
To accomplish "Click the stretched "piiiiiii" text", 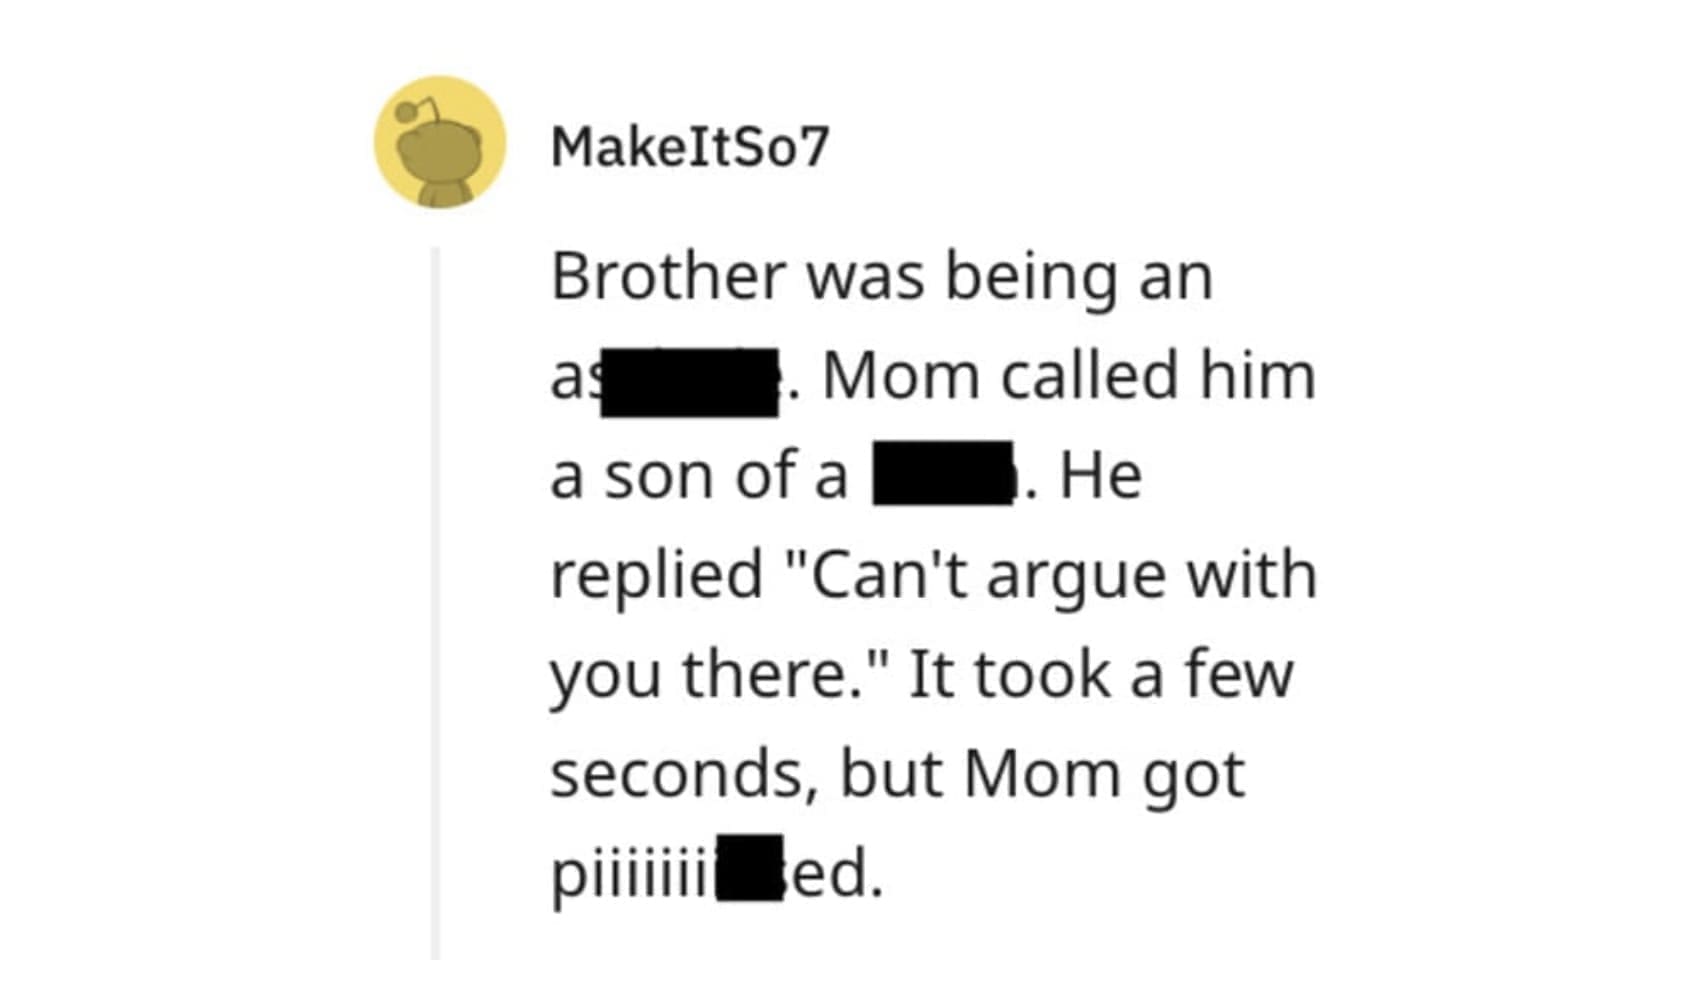I will pos(632,874).
